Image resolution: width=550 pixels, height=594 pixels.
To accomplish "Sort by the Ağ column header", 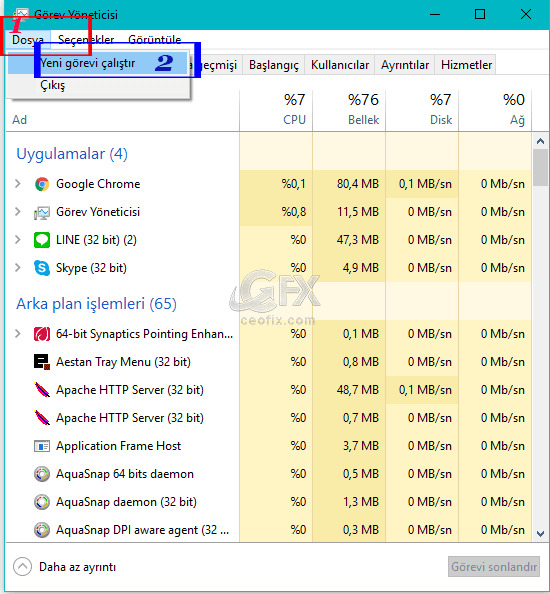I will click(495, 110).
